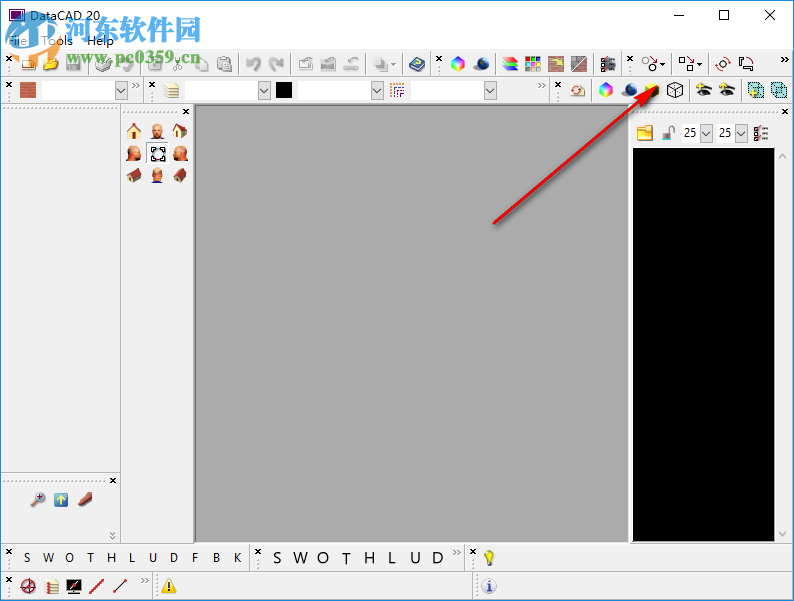Click the globe icon in top toolbar
The height and width of the screenshot is (601, 794).
click(482, 64)
